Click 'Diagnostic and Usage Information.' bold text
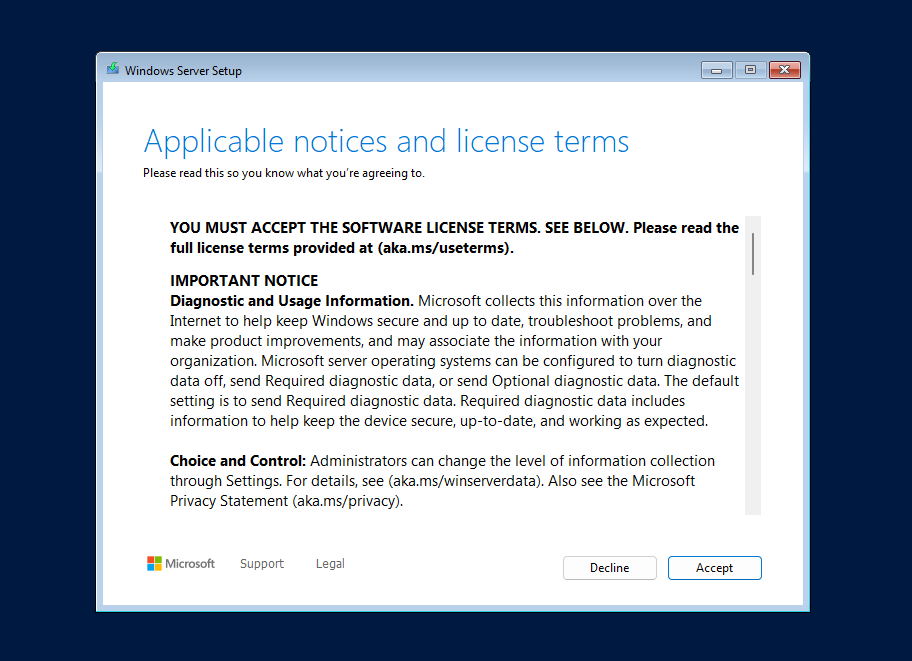This screenshot has width=912, height=661. click(x=291, y=301)
